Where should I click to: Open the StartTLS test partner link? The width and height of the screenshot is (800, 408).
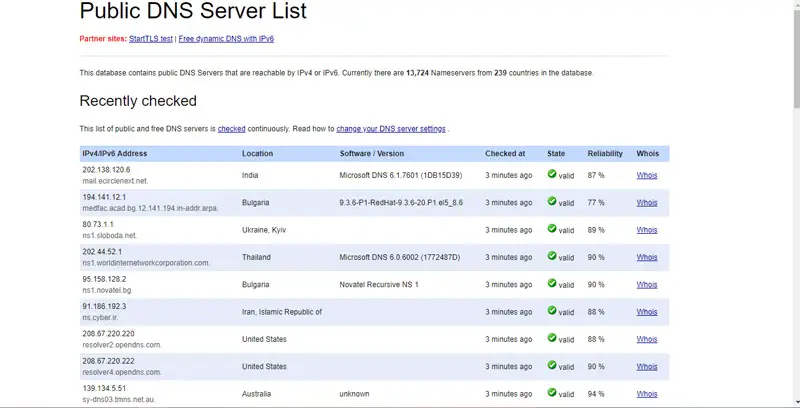(x=150, y=39)
